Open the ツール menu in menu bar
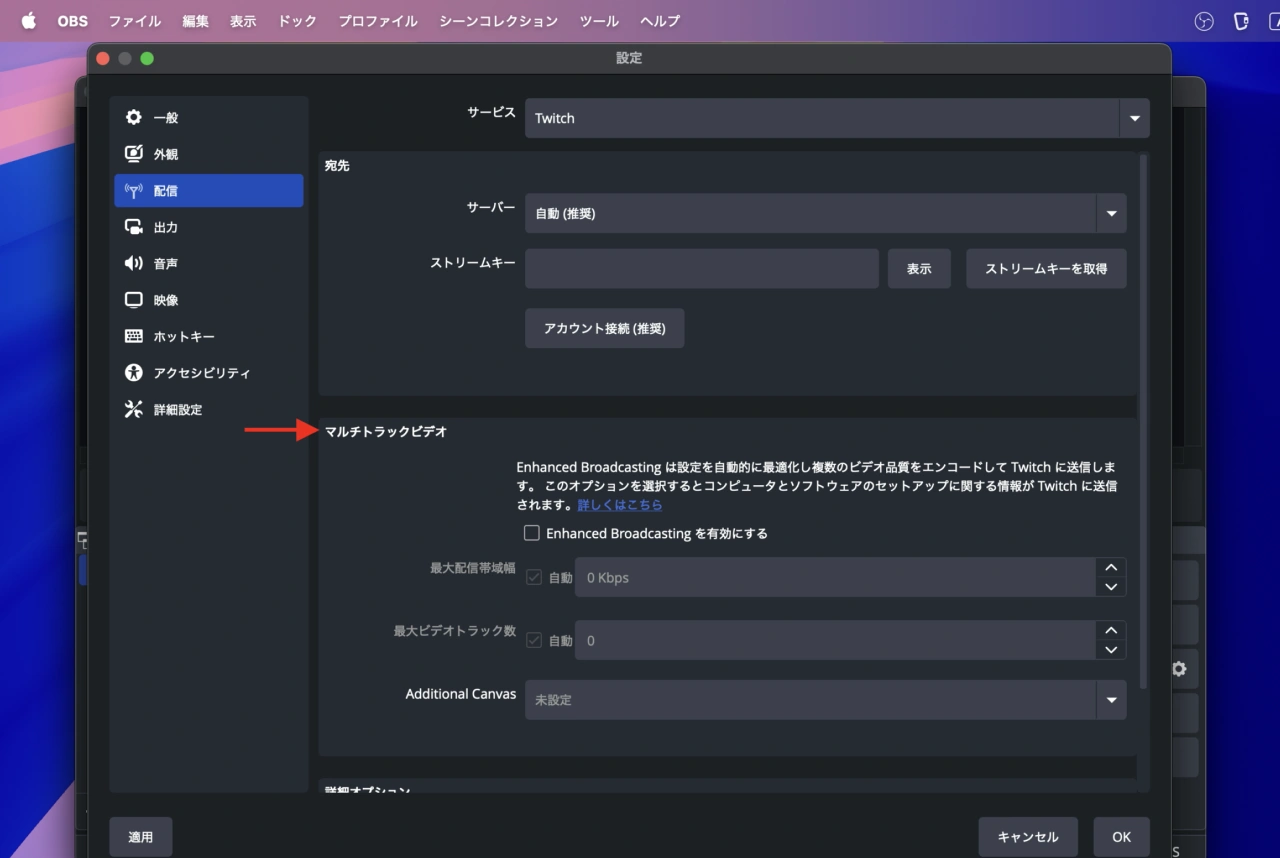1280x858 pixels. click(599, 21)
